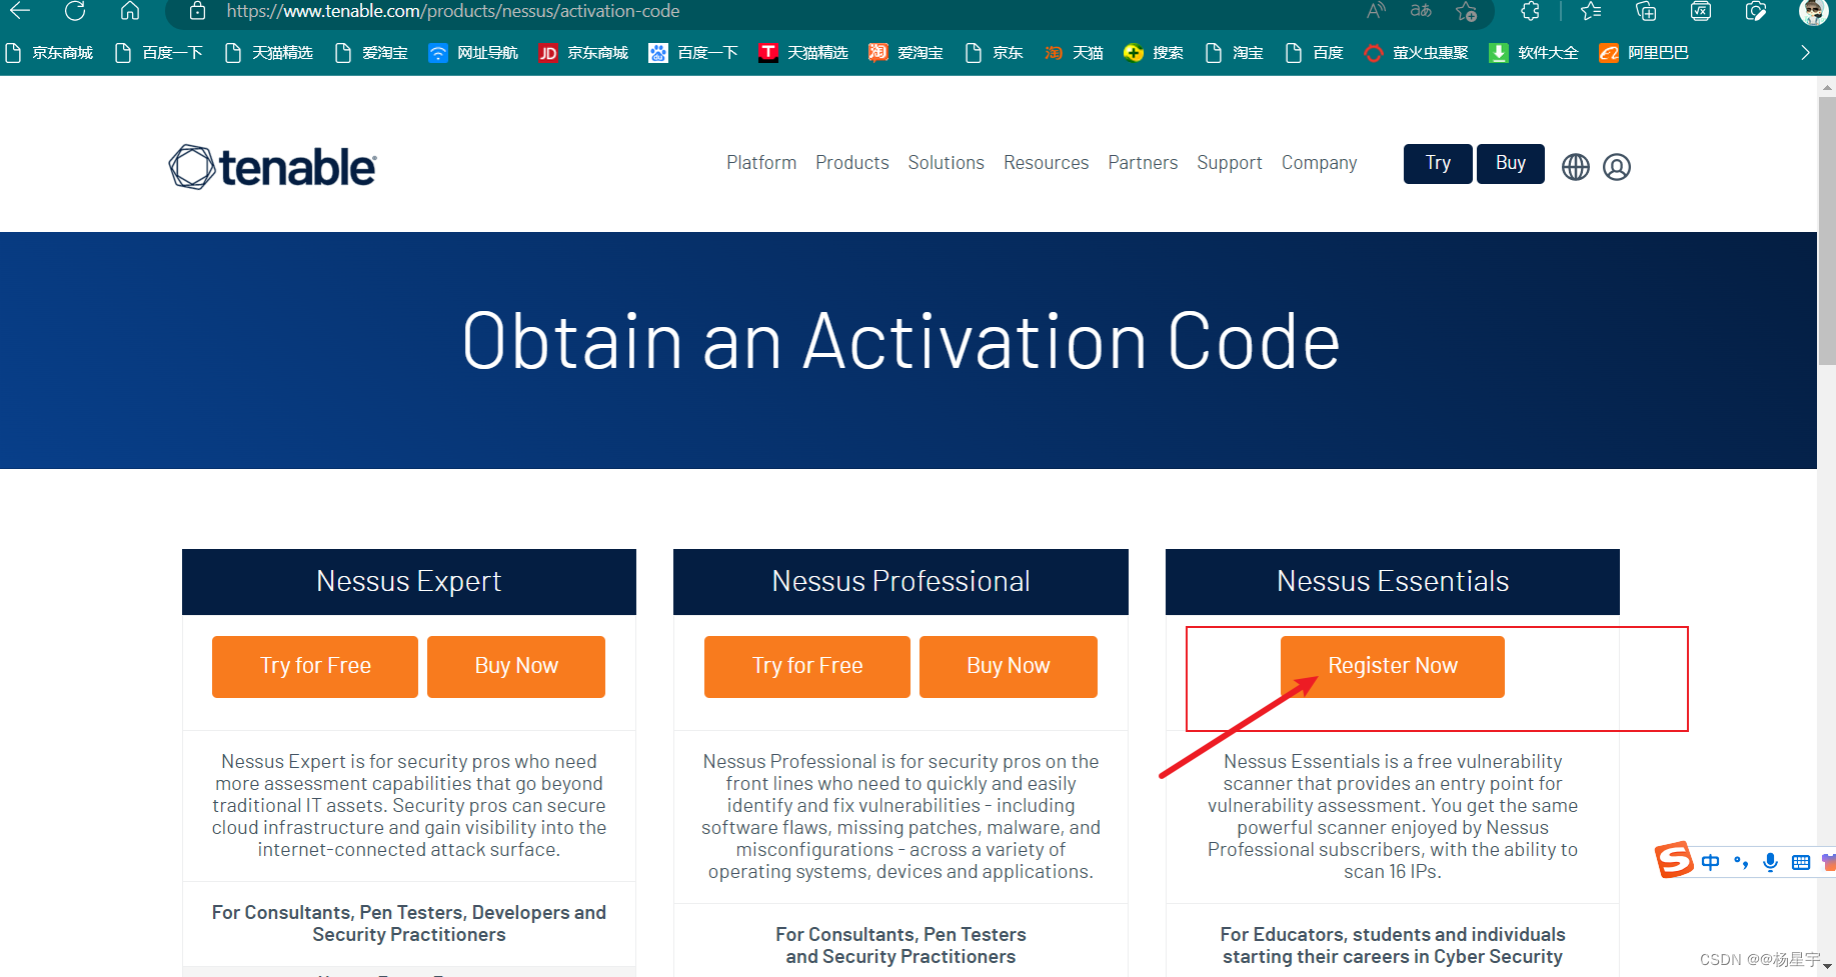Click the Nessus Expert card heading

click(409, 582)
